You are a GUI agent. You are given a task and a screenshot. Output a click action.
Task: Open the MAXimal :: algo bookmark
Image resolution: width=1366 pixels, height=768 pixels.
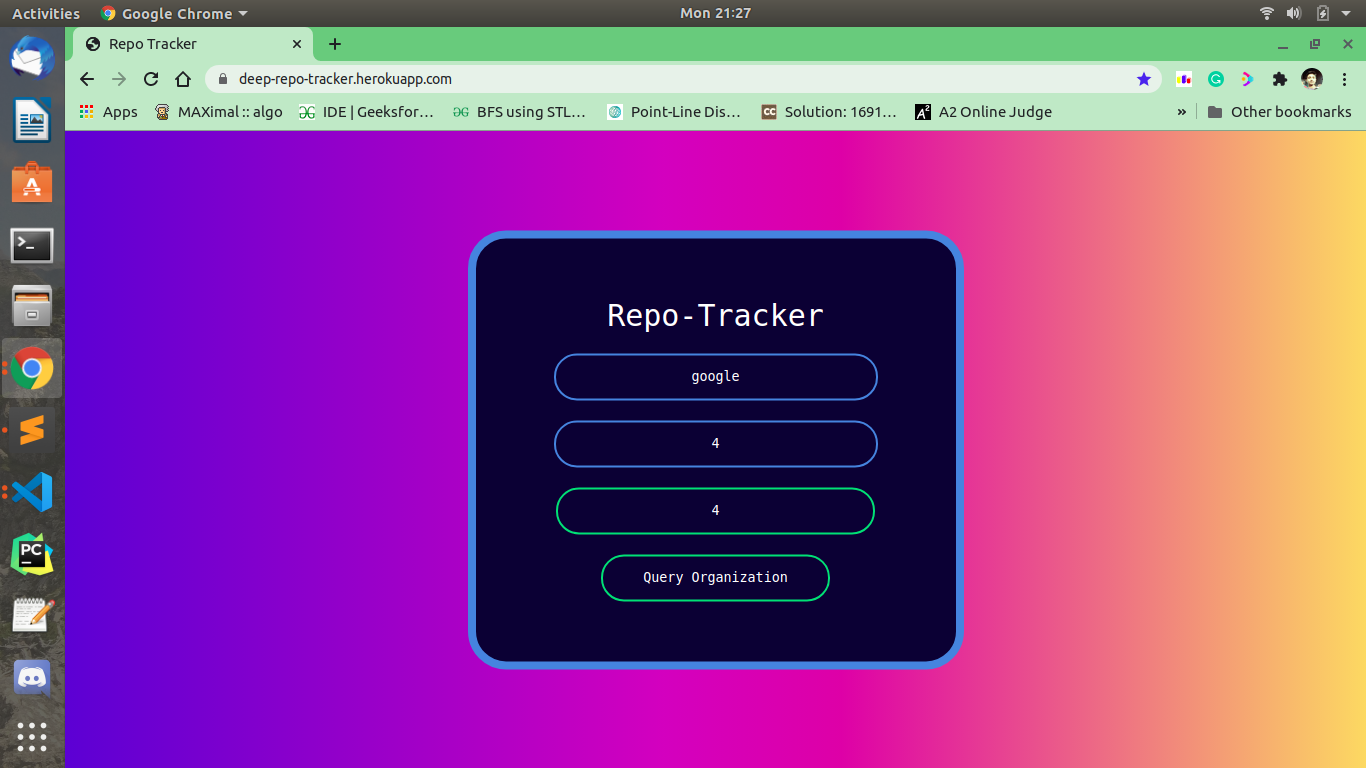click(x=218, y=112)
